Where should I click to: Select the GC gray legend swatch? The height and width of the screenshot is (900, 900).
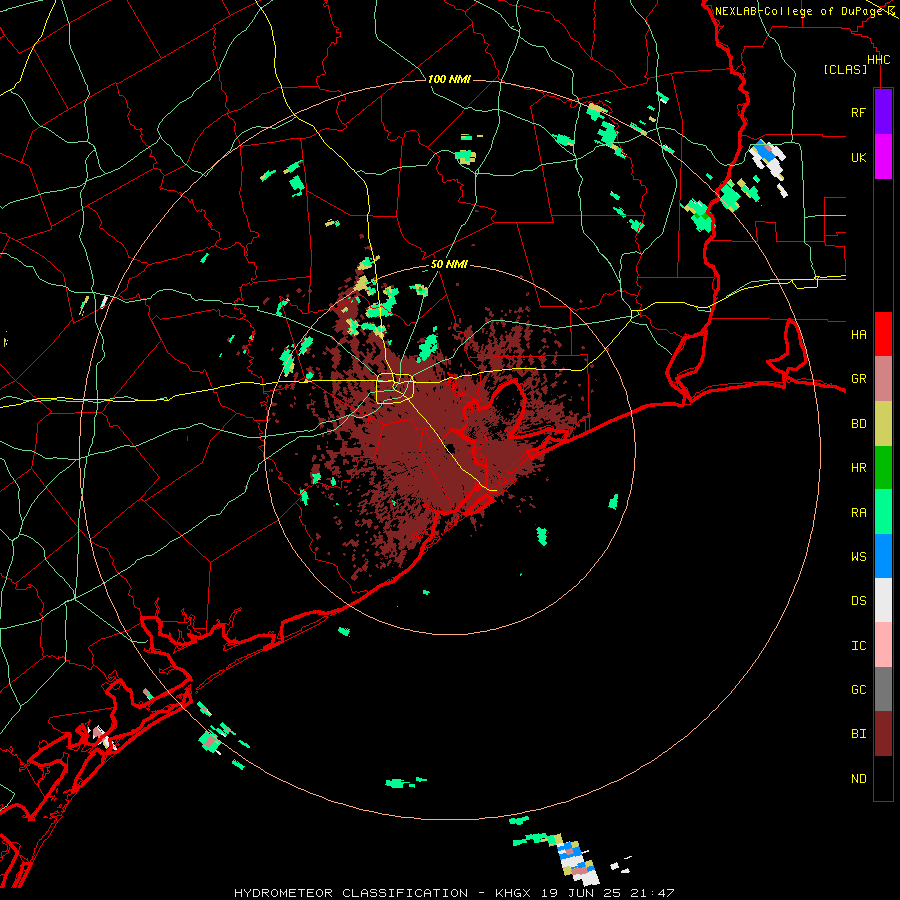[x=883, y=689]
